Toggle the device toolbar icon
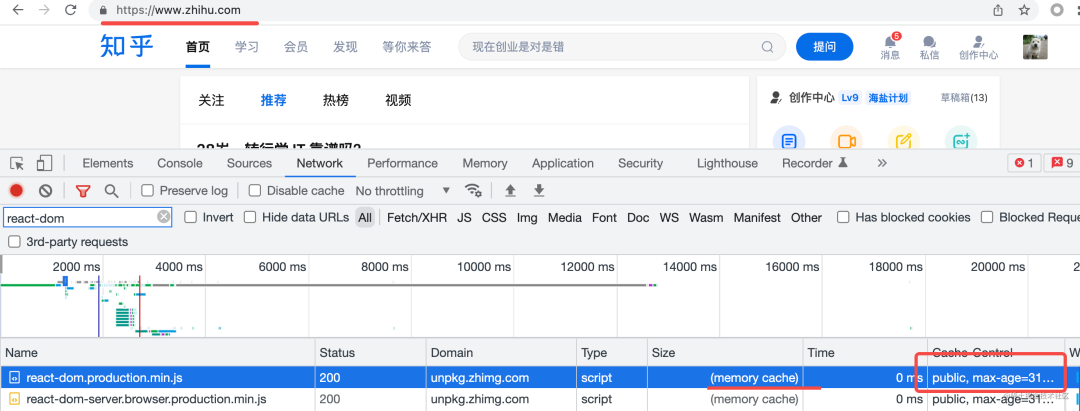Viewport: 1080px width, 411px height. tap(44, 163)
